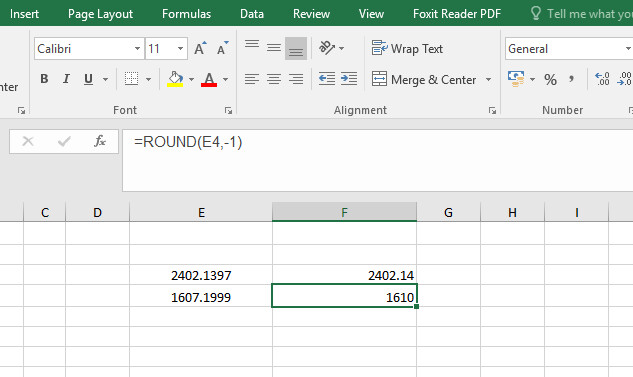Open Insert Function fx dialog
The height and width of the screenshot is (377, 633).
point(100,141)
